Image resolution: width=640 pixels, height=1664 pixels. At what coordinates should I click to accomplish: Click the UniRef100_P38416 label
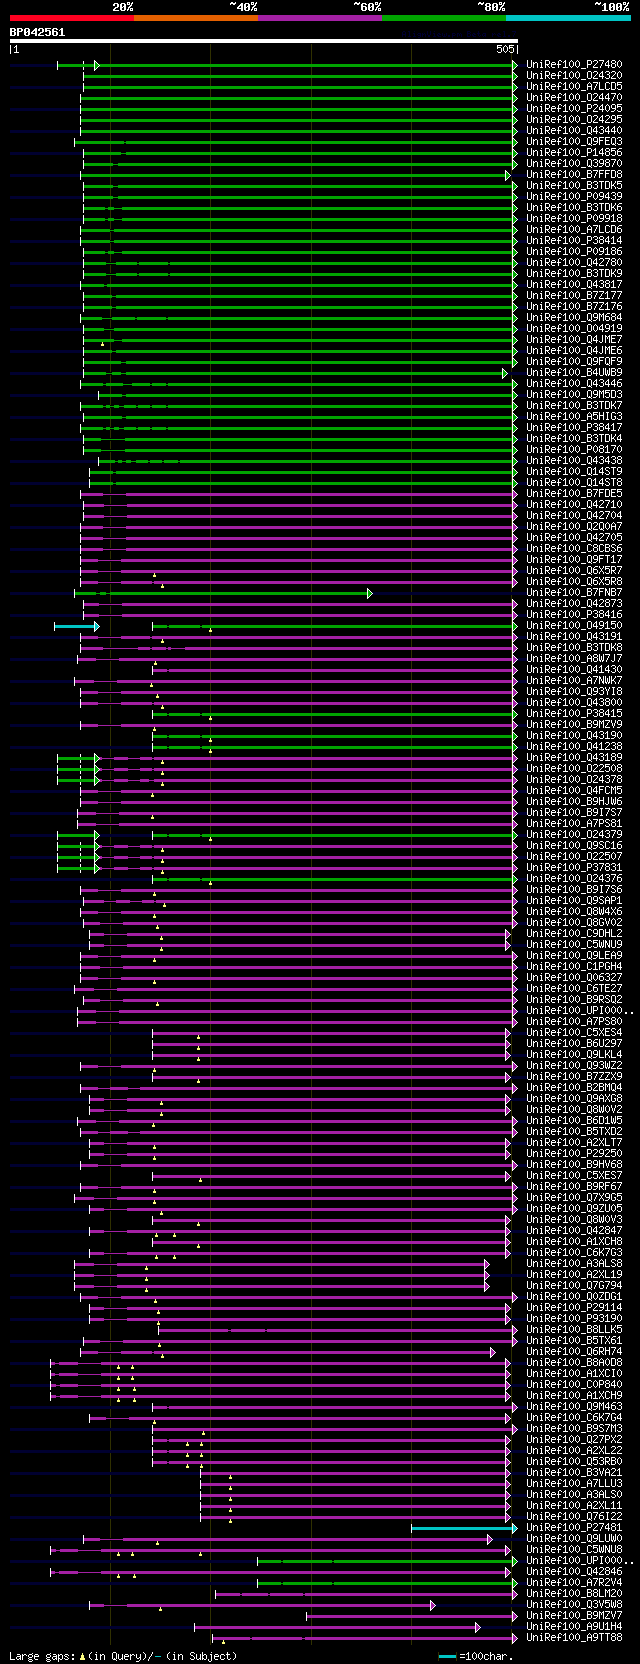click(x=574, y=615)
